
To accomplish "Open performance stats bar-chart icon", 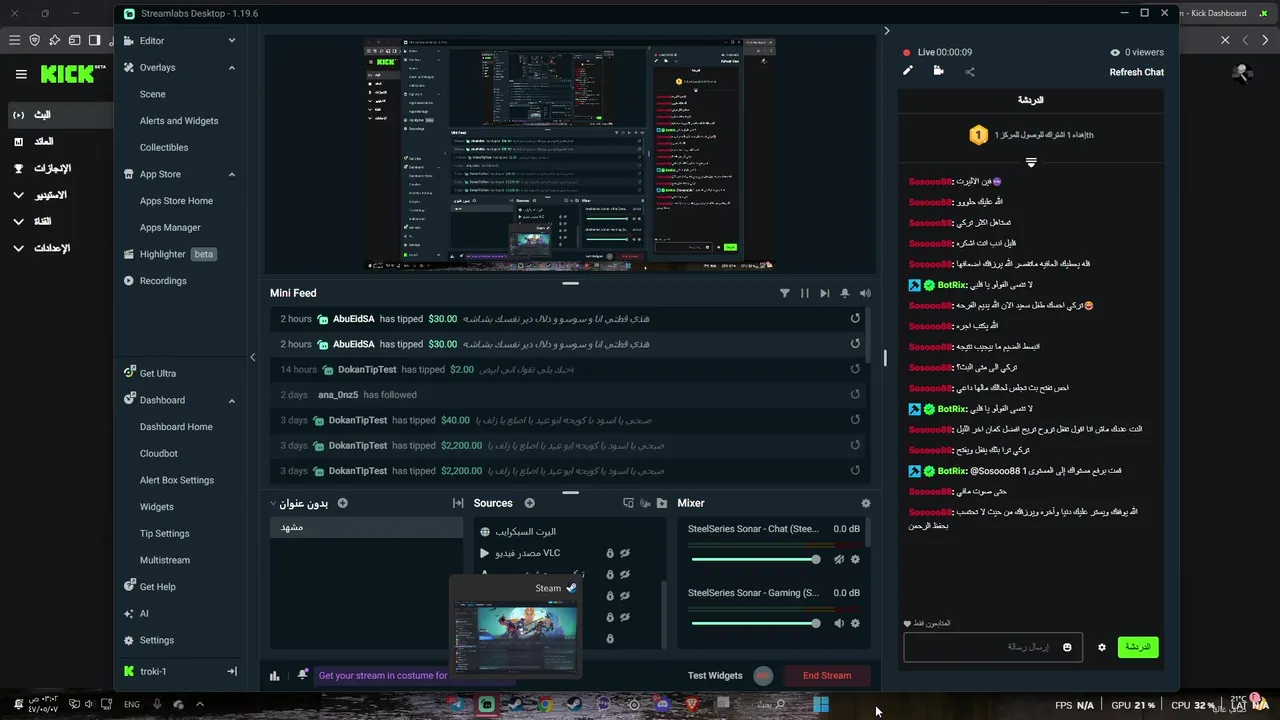I will click(x=275, y=676).
